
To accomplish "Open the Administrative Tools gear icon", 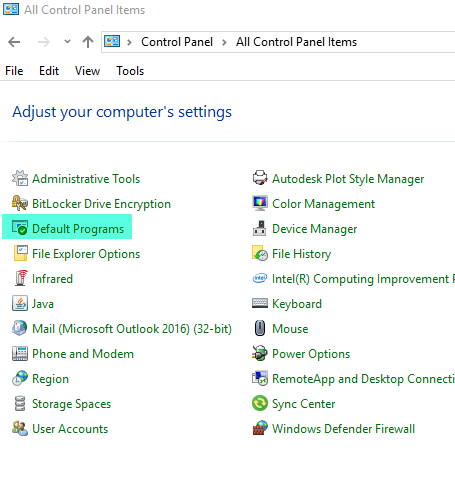I will click(20, 178).
